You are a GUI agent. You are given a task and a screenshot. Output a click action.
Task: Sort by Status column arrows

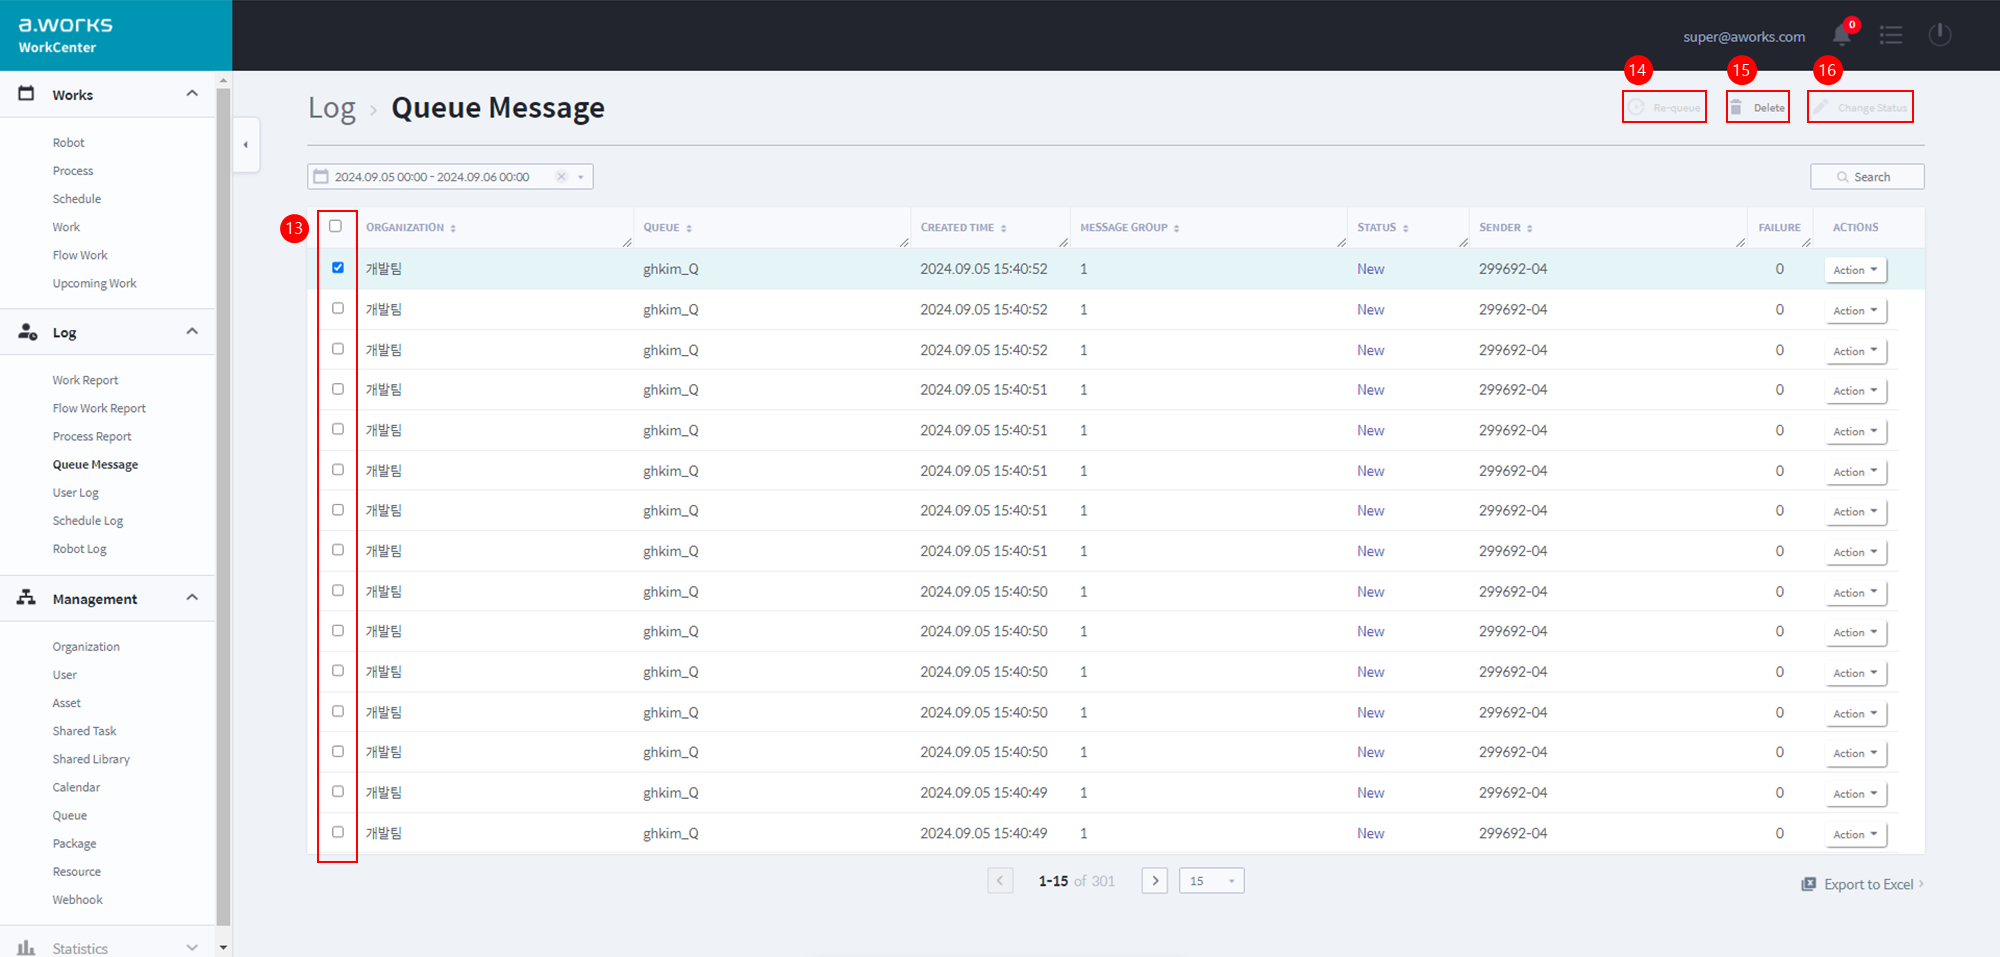coord(1406,228)
